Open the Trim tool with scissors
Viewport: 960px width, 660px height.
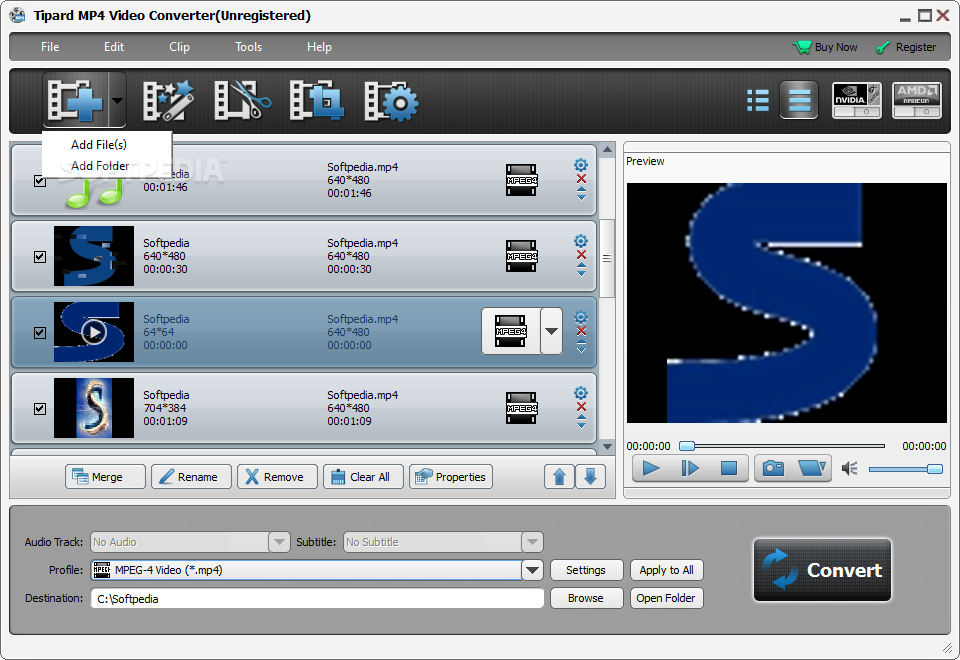[242, 100]
